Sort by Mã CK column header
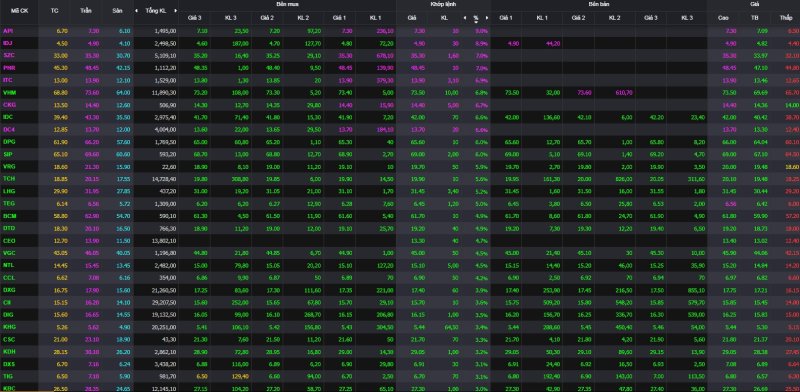 (18, 11)
